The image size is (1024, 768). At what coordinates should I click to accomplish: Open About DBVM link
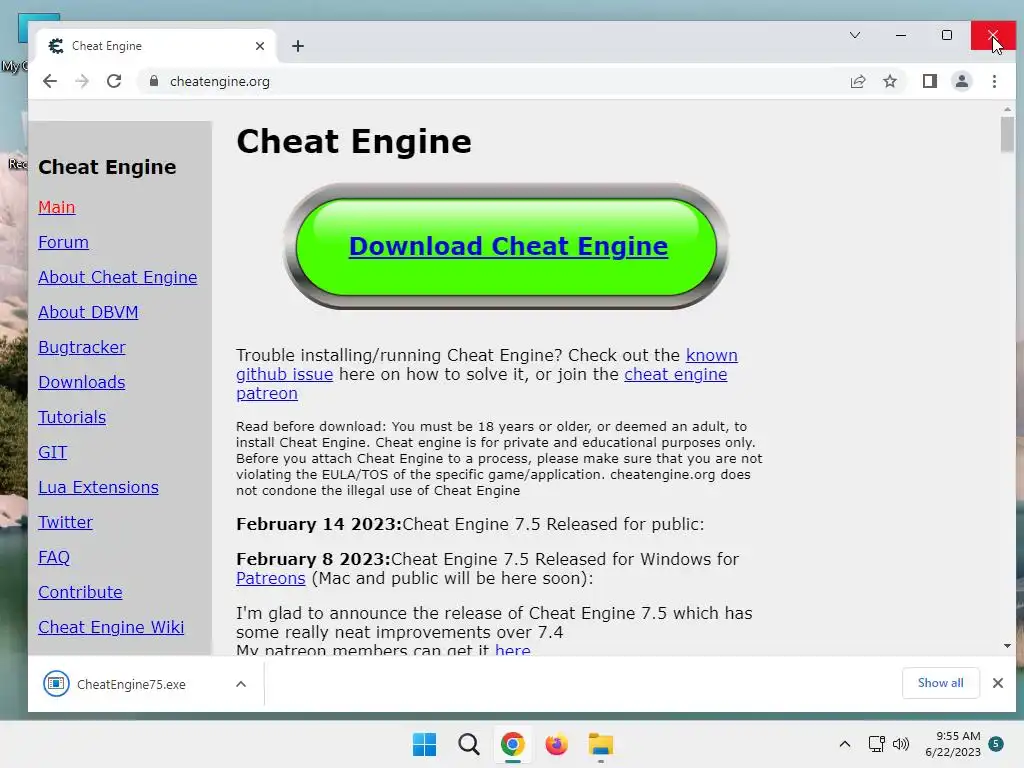pos(88,312)
